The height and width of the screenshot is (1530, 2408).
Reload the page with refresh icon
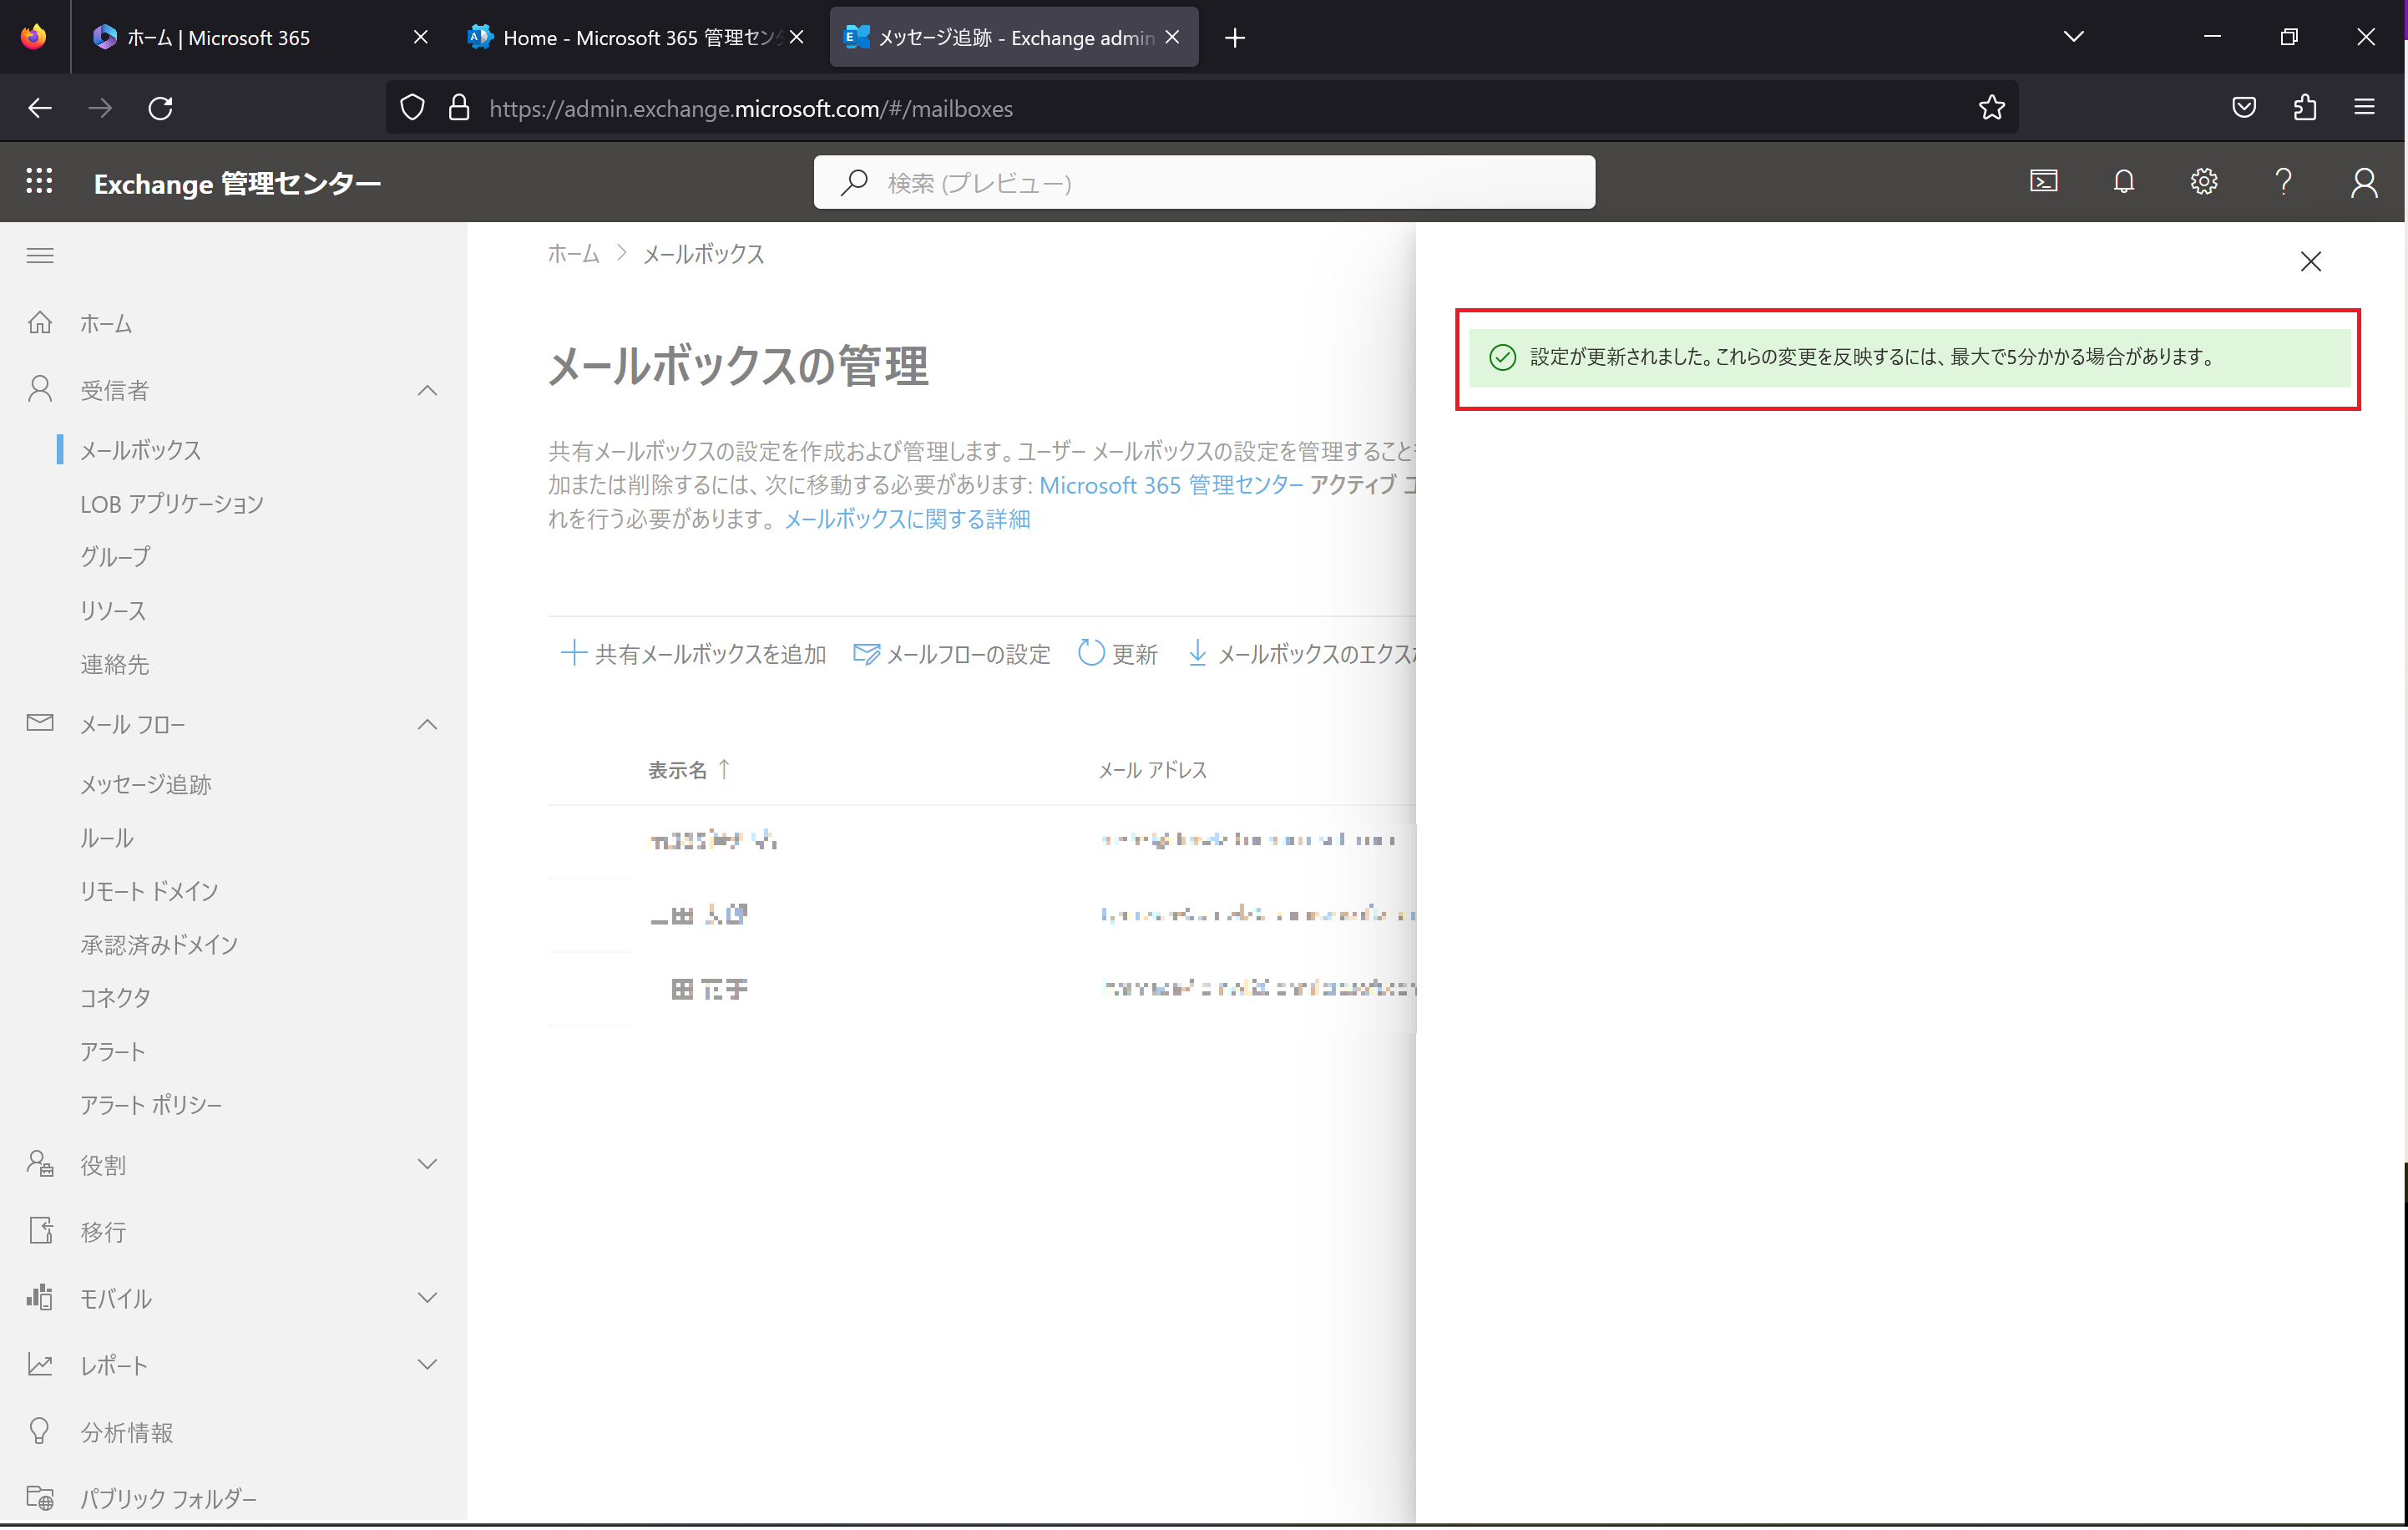click(161, 108)
